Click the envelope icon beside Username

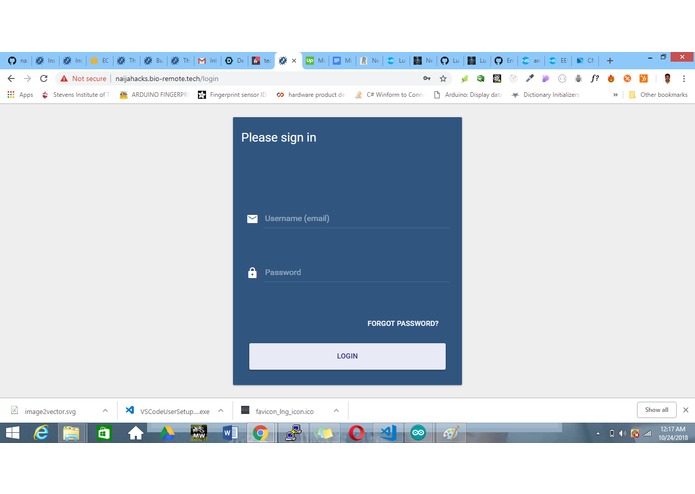coord(252,218)
